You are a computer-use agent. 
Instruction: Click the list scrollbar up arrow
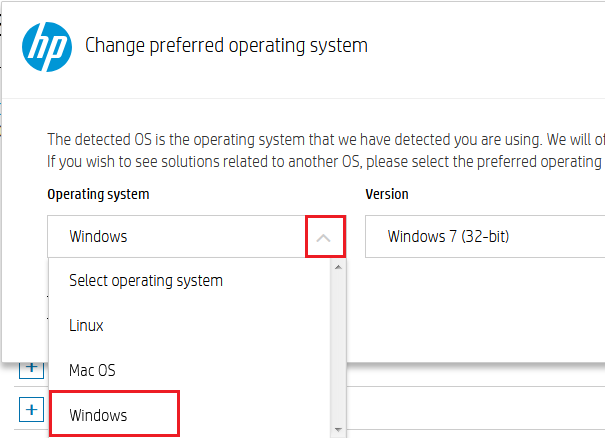[338, 267]
